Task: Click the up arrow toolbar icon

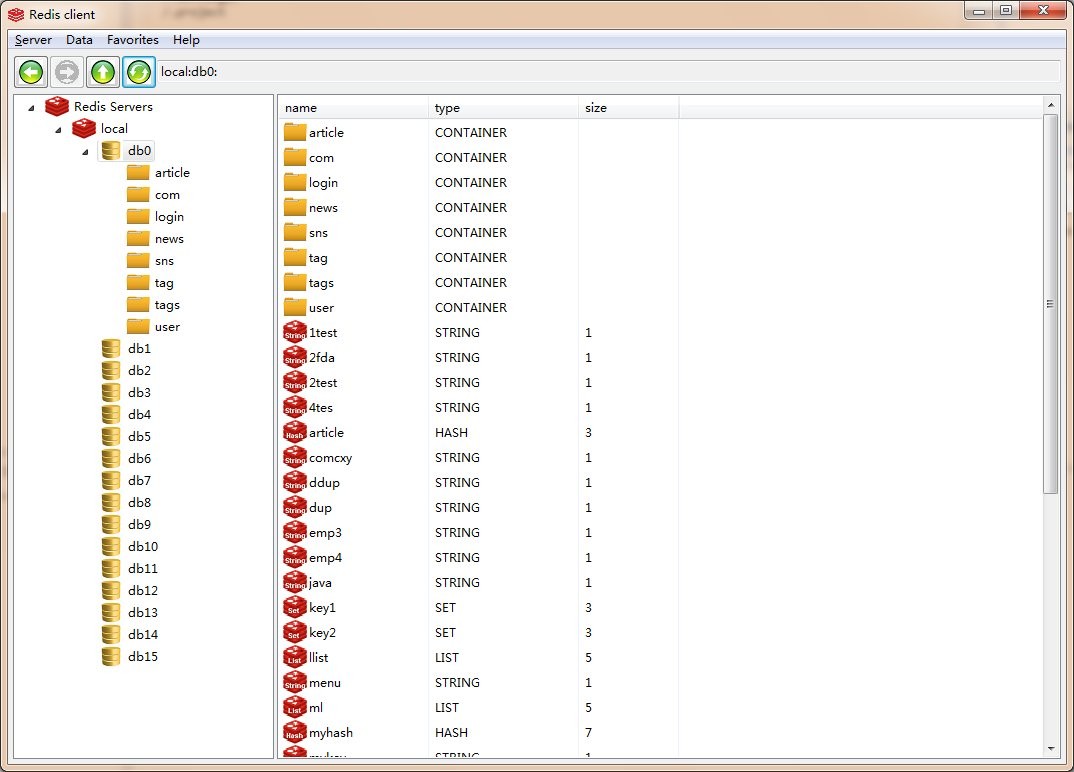Action: pyautogui.click(x=102, y=71)
